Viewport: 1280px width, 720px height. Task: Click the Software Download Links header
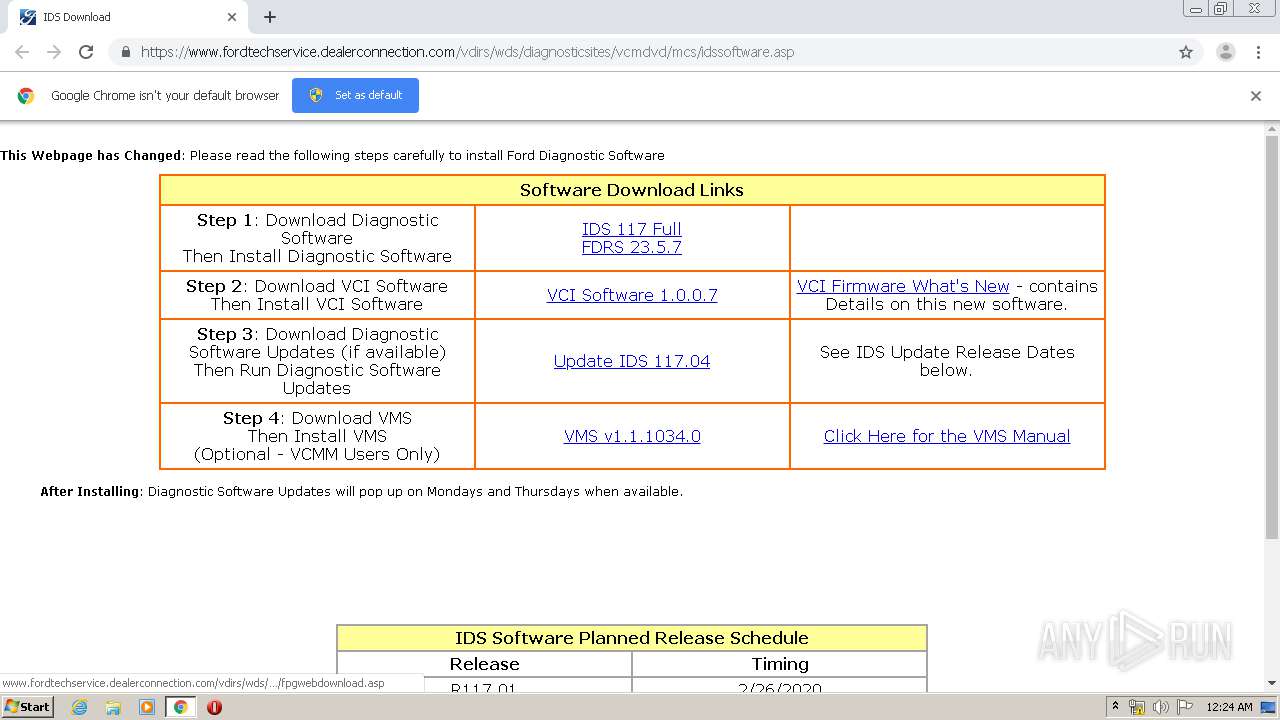(632, 190)
